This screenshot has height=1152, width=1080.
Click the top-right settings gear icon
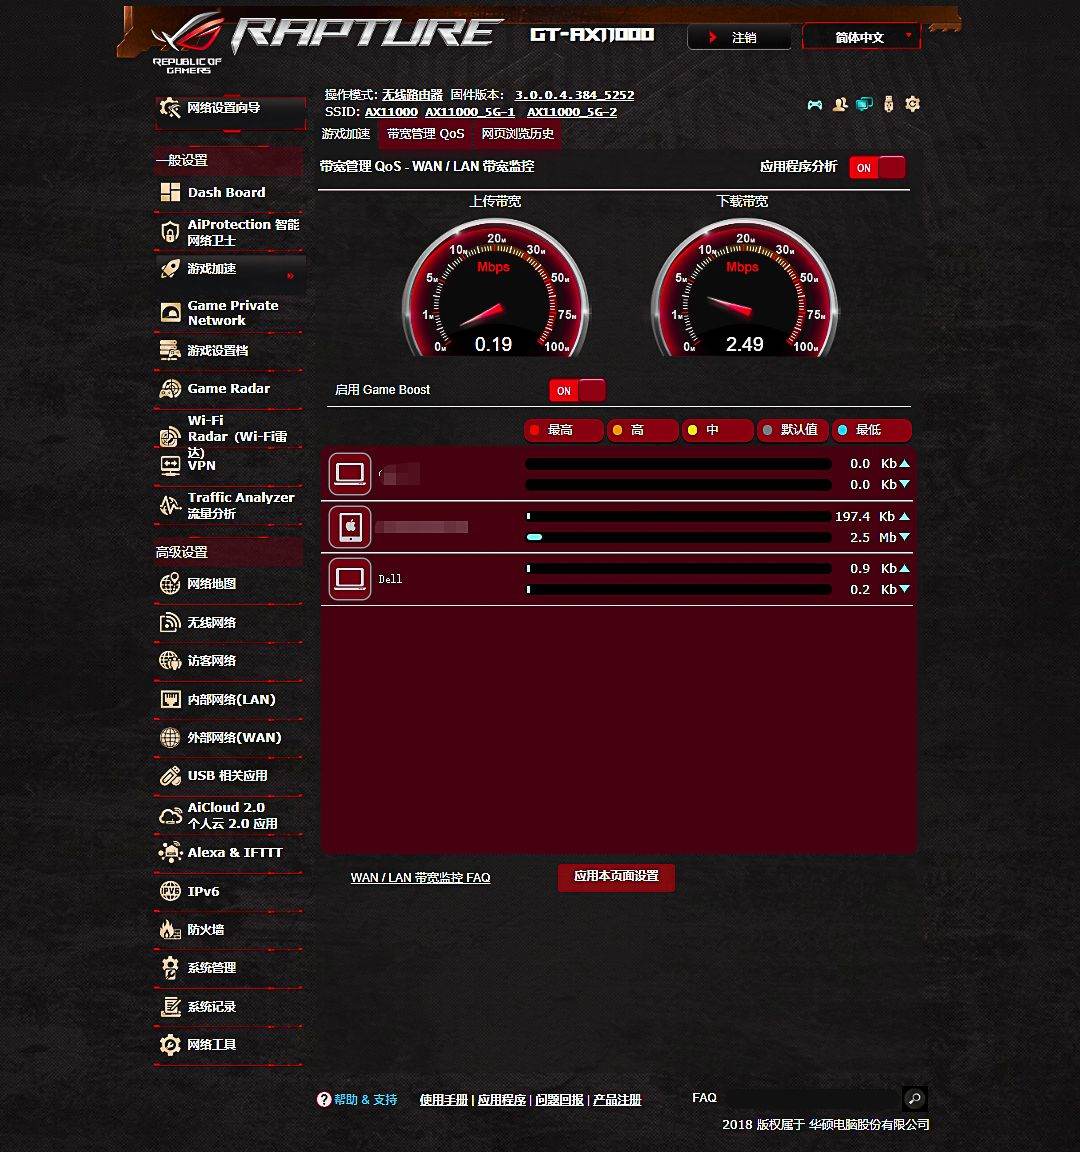(912, 104)
